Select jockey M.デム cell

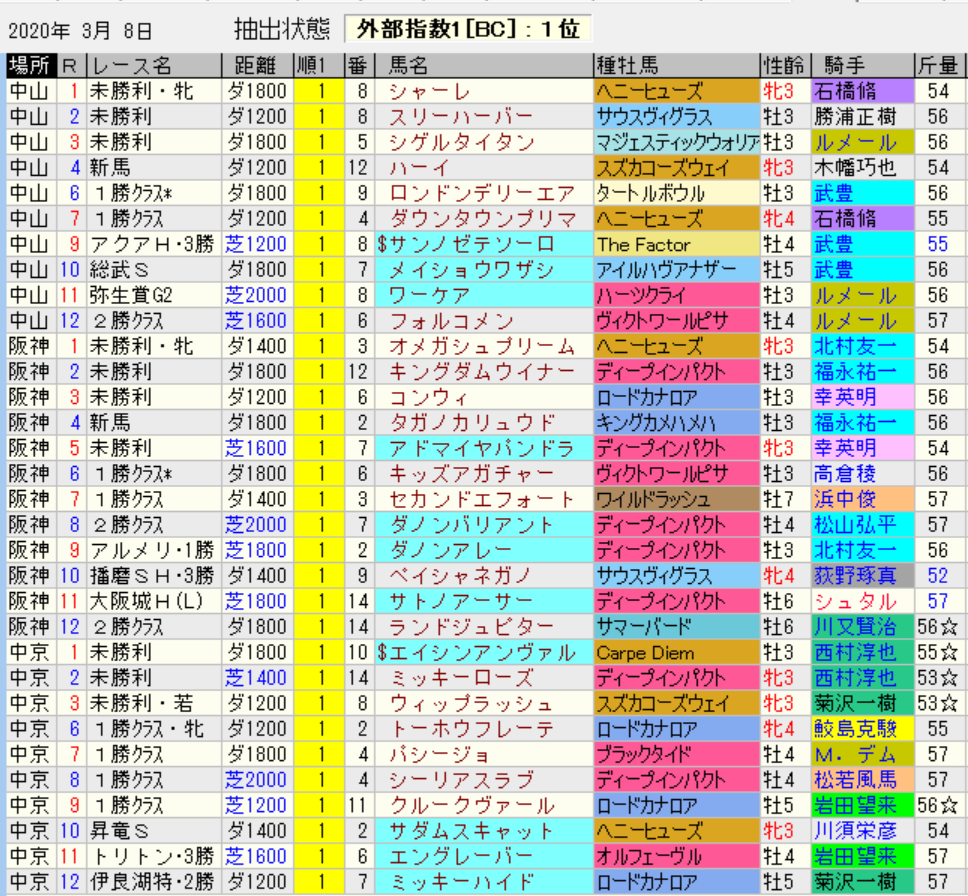[855, 755]
